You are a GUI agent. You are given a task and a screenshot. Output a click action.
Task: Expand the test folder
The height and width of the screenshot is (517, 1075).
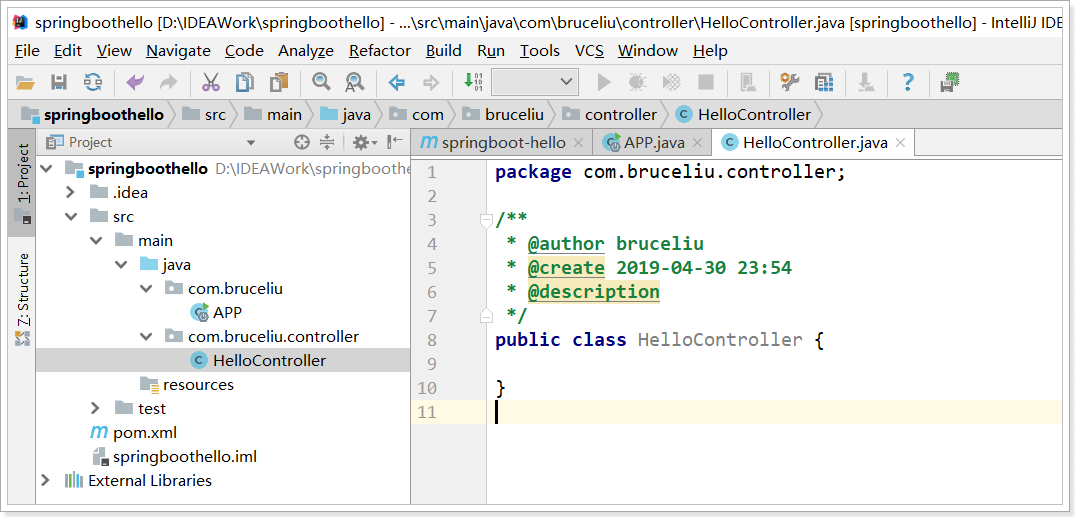pyautogui.click(x=96, y=409)
